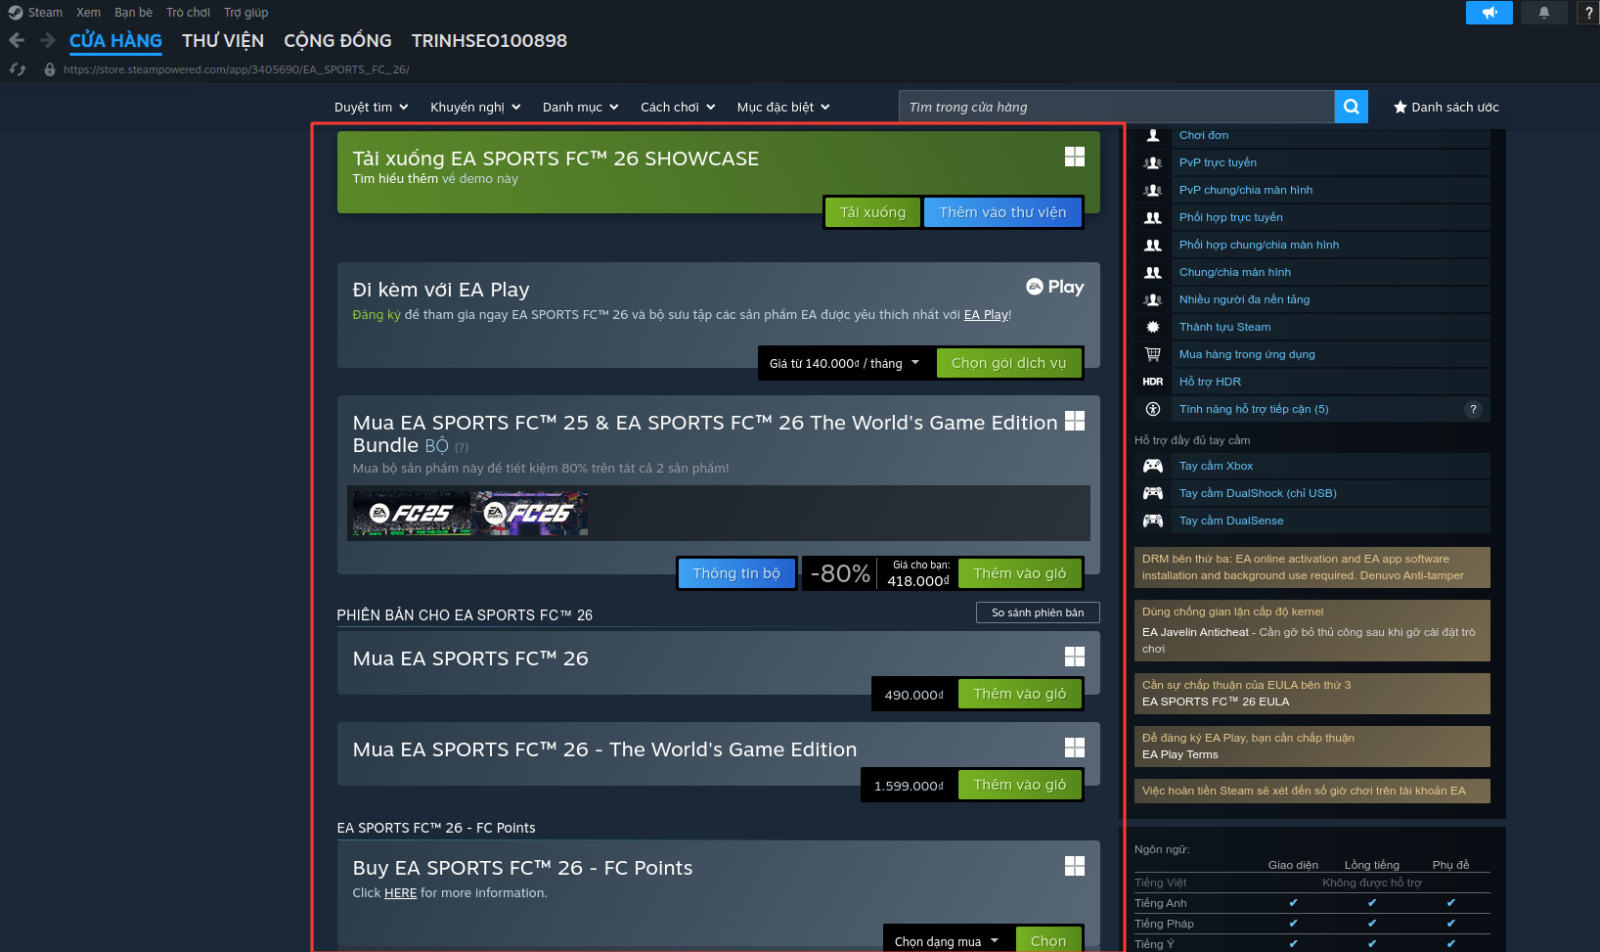Click the magnifier search button
1600x952 pixels.
click(1351, 107)
